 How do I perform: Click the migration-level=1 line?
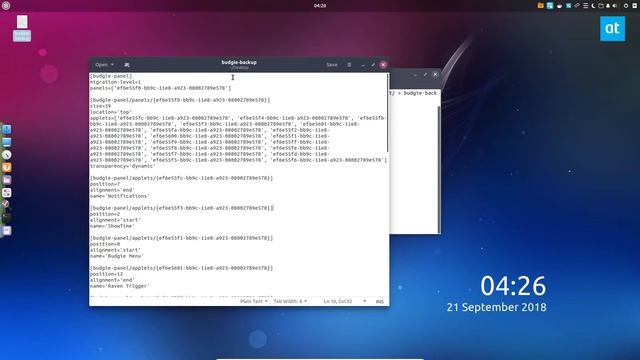116,82
